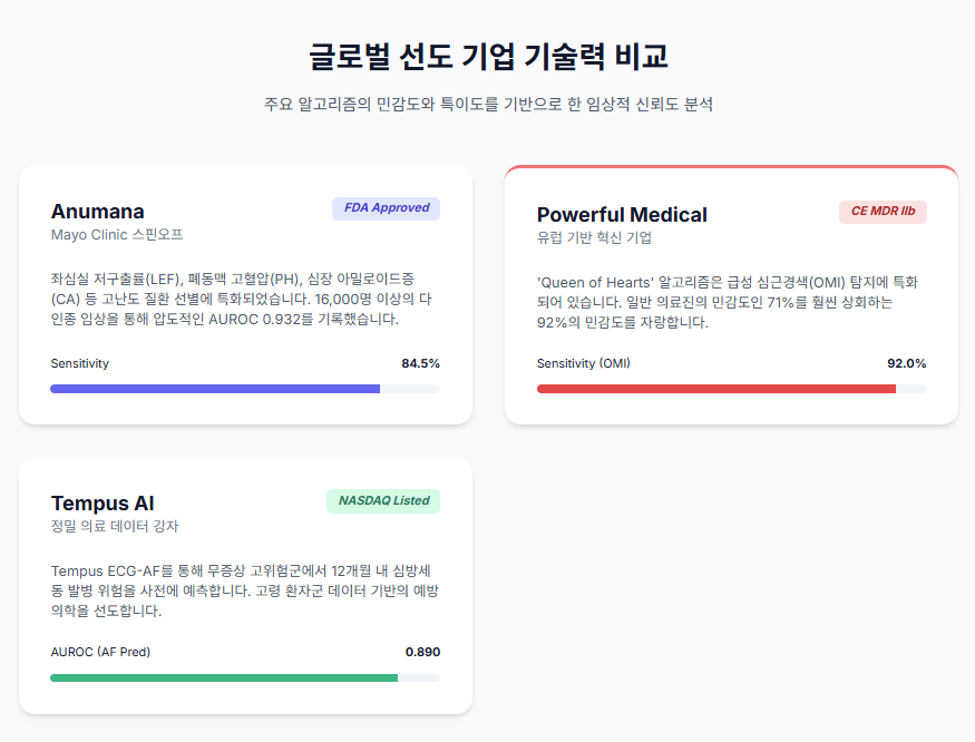Click the NASDAQ Listed badge
Viewport: 975px width, 742px height.
(x=383, y=501)
